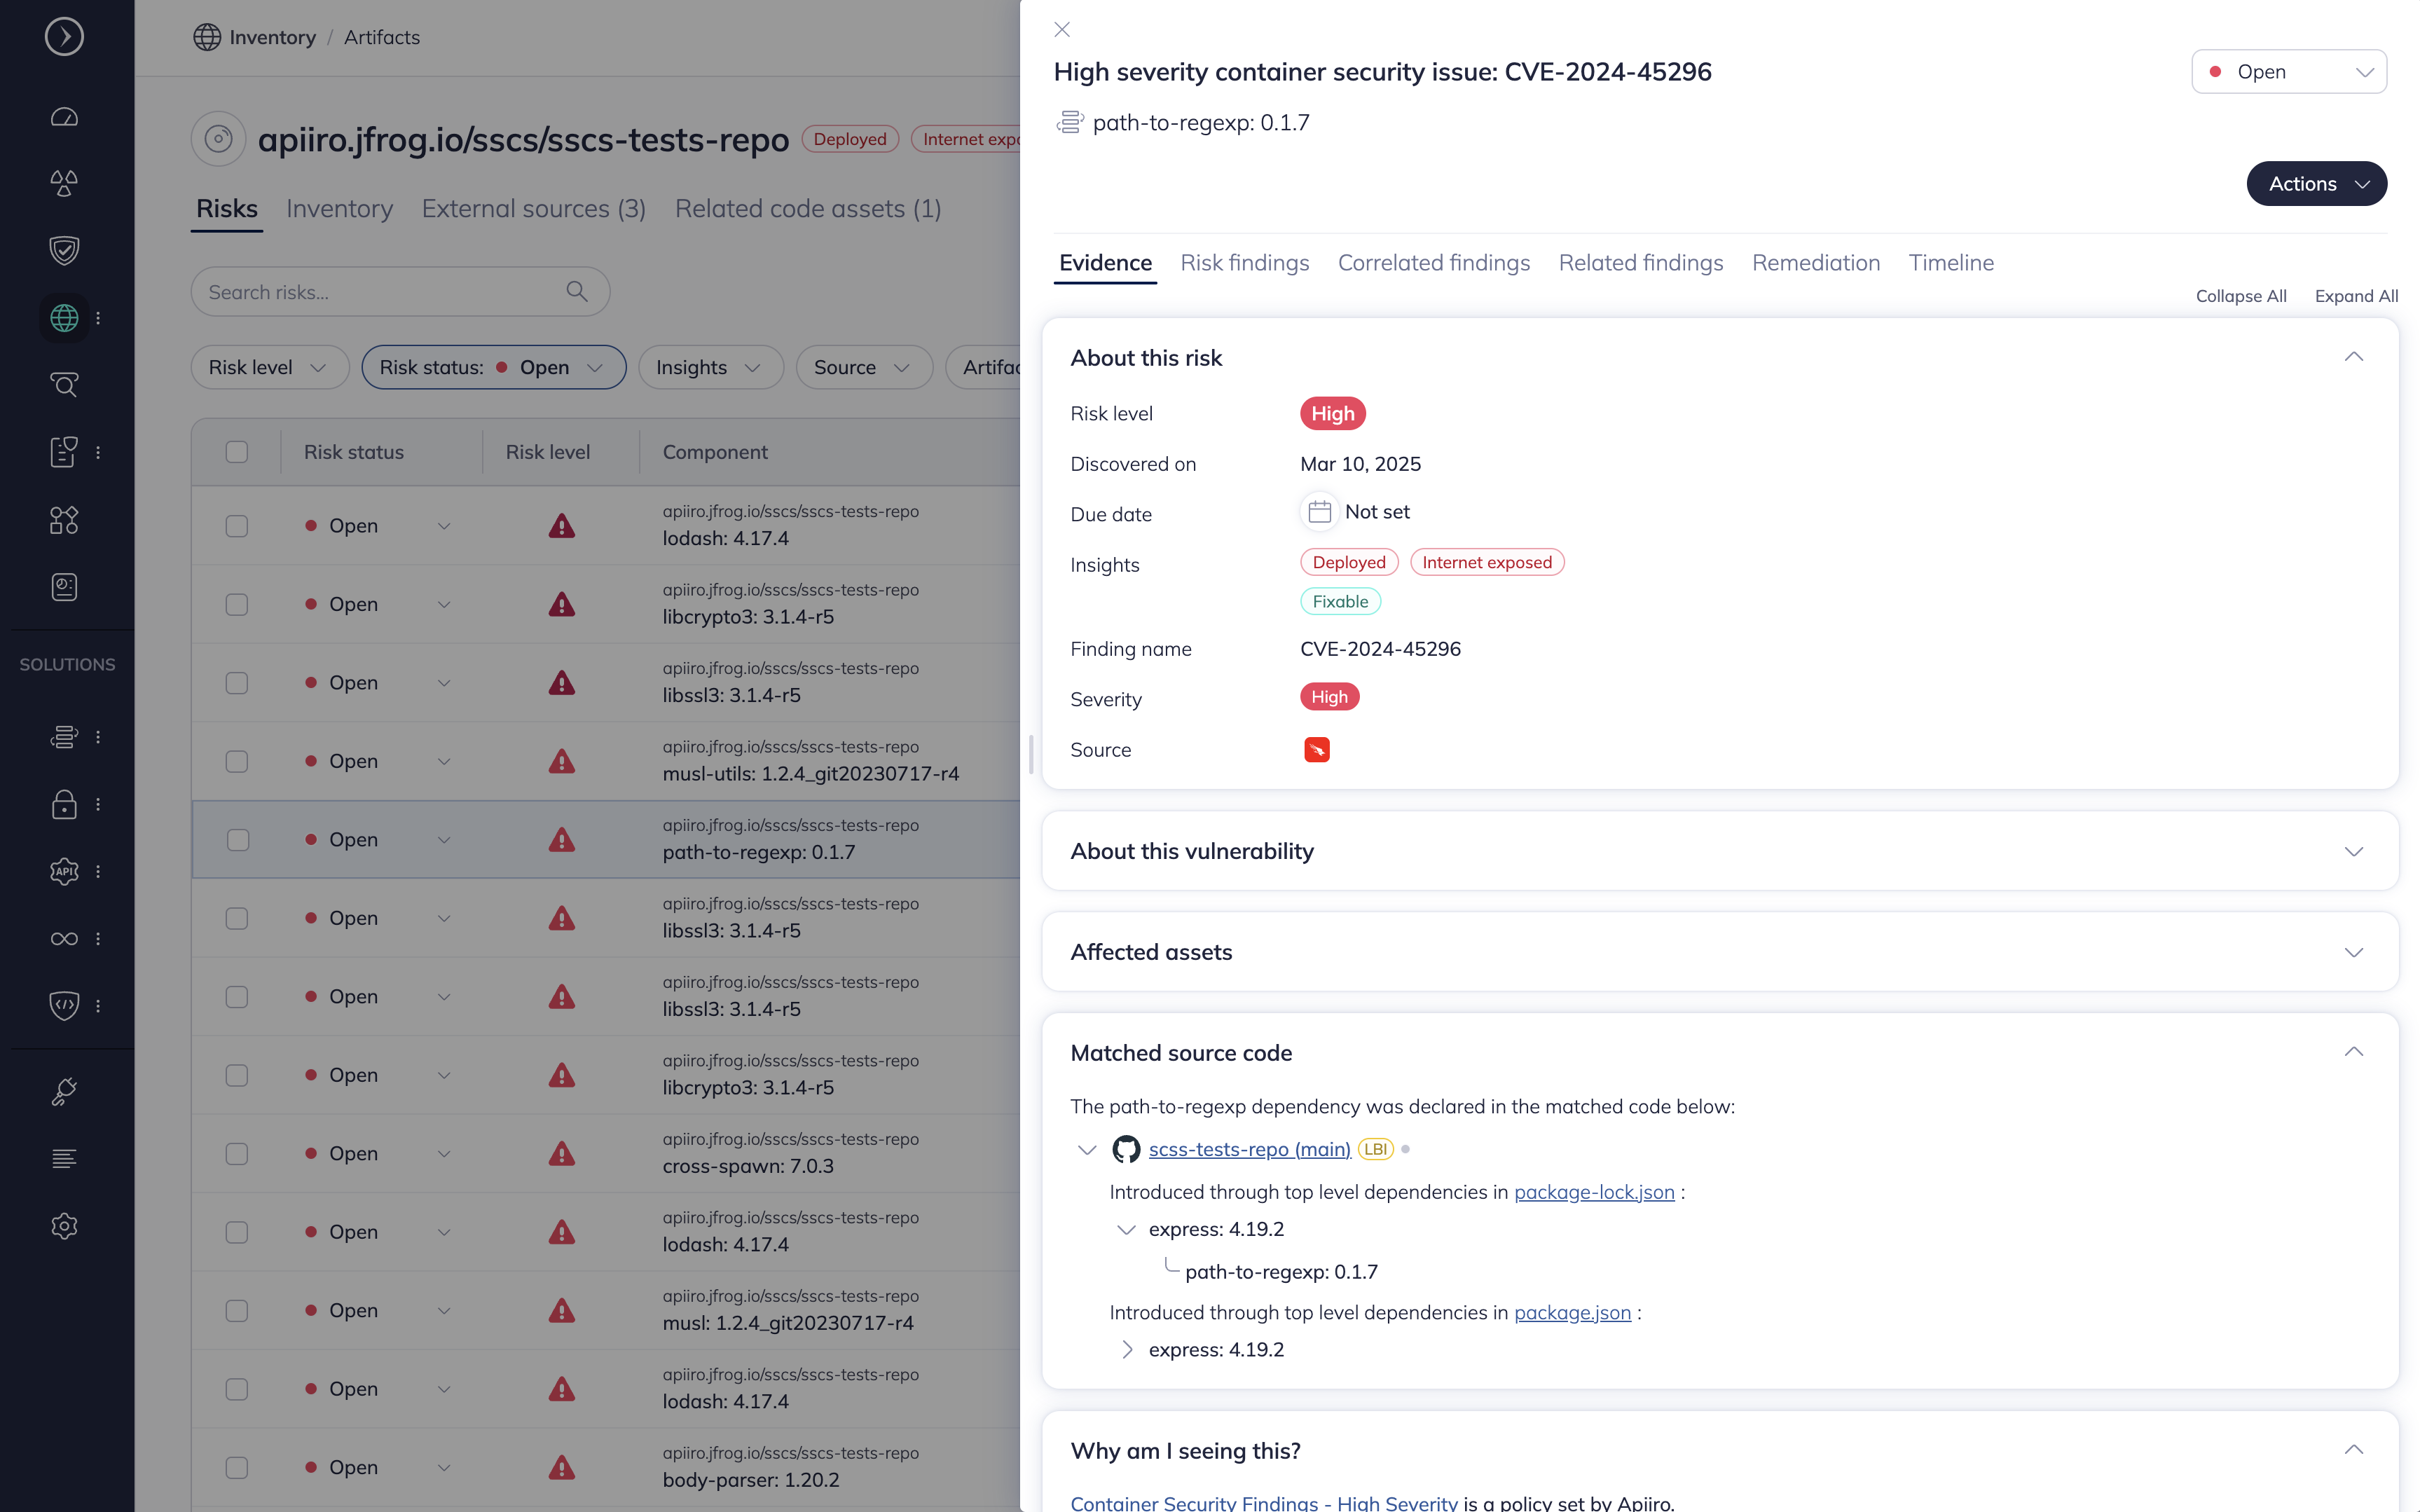The image size is (2420, 1512).
Task: Open the connectors grid icon in sidebar
Action: click(64, 520)
